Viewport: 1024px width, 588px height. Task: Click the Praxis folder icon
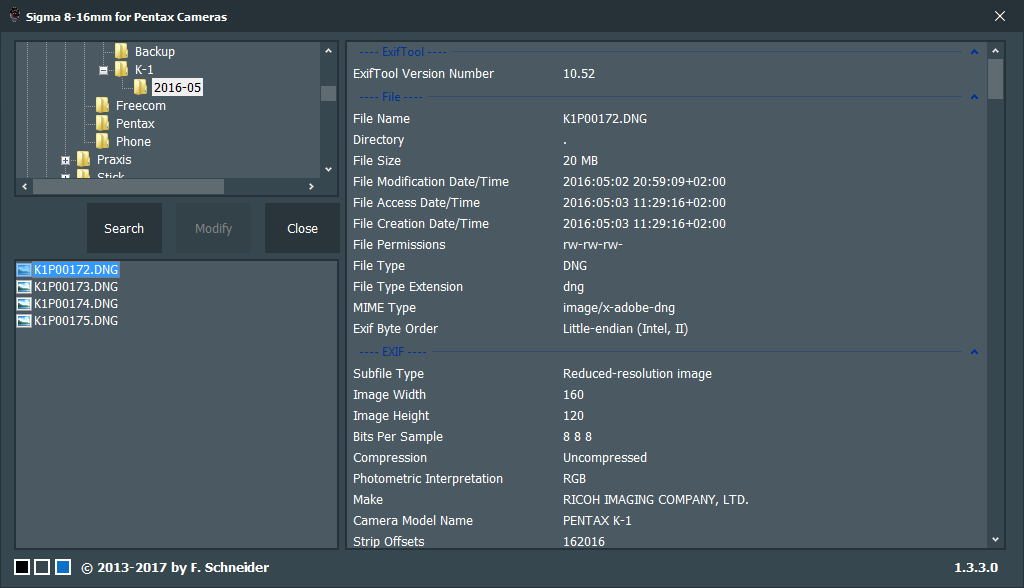point(84,159)
